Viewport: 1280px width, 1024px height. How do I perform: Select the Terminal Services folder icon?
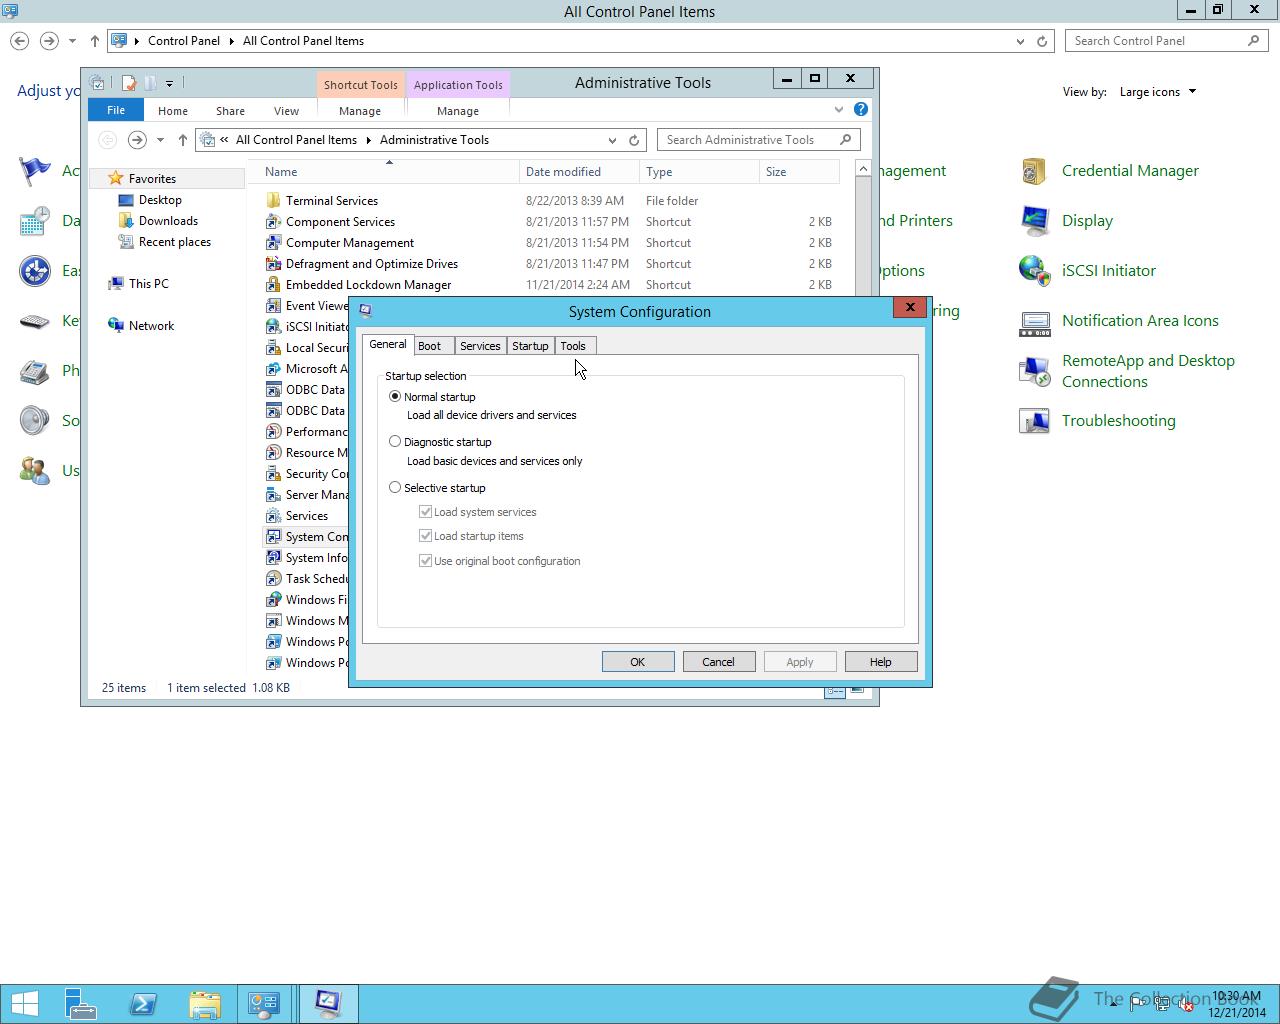pyautogui.click(x=273, y=201)
